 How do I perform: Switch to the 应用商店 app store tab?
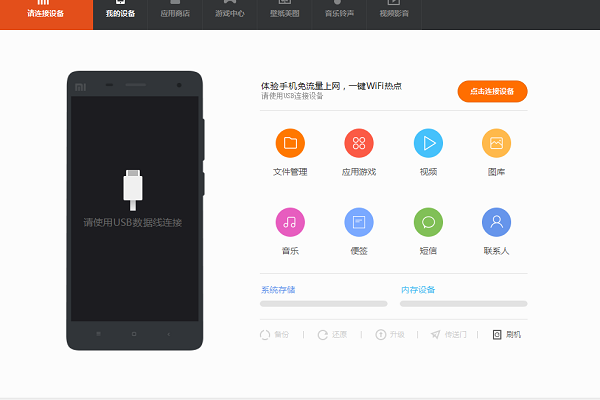click(174, 14)
